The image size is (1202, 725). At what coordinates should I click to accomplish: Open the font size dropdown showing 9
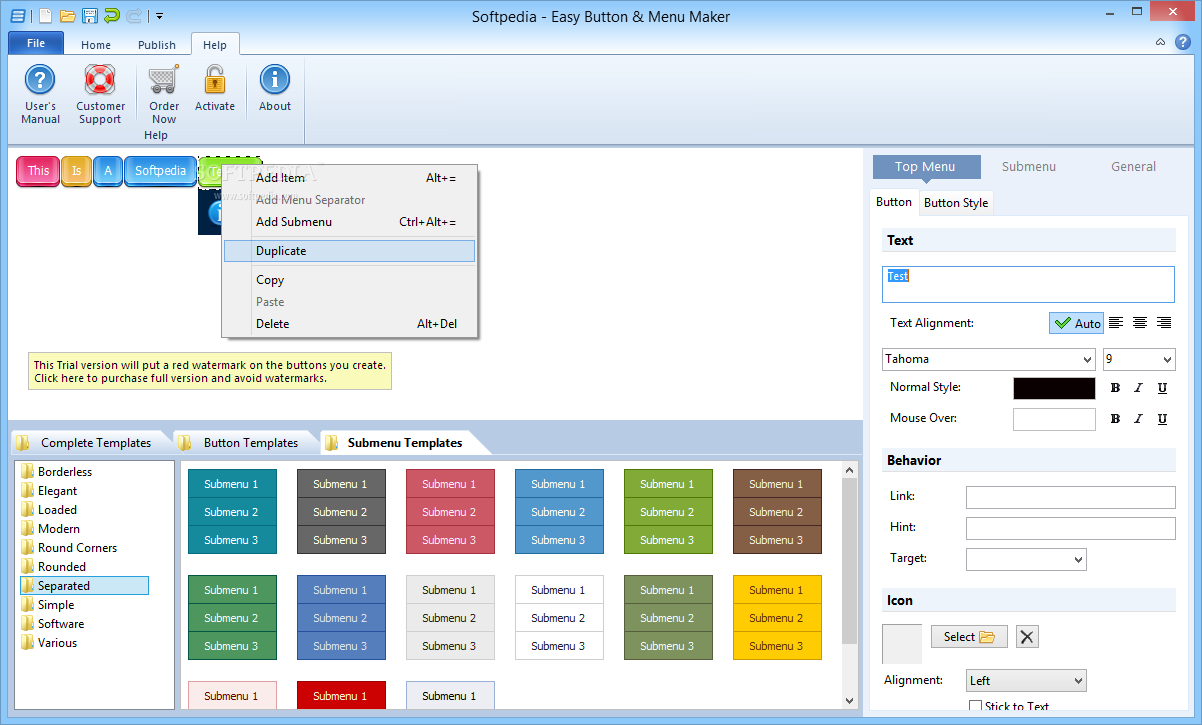pos(1166,359)
